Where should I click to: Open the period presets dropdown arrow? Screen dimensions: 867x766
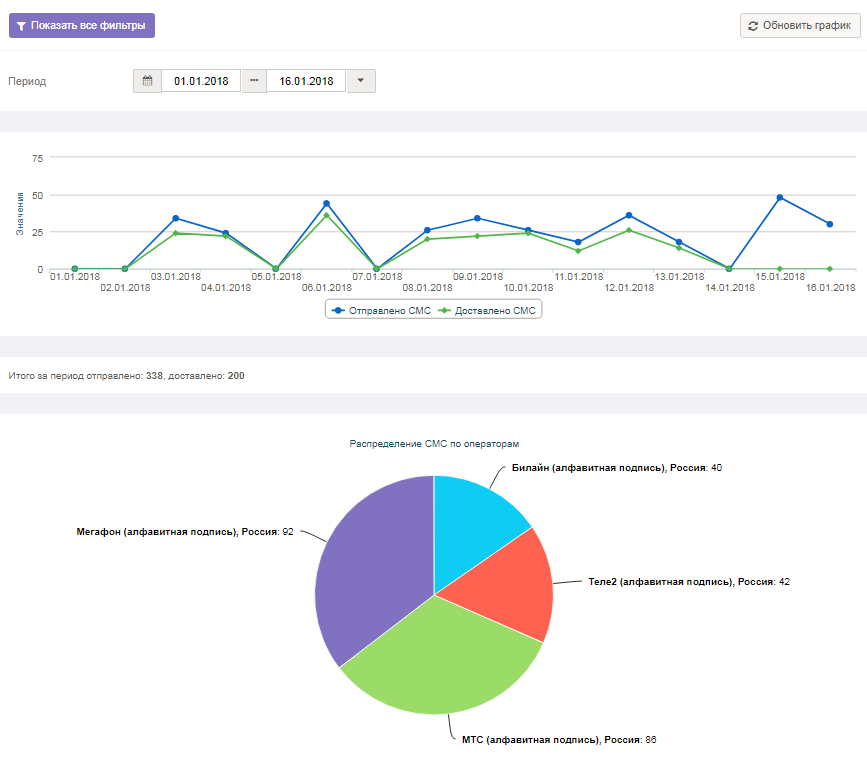tap(361, 81)
